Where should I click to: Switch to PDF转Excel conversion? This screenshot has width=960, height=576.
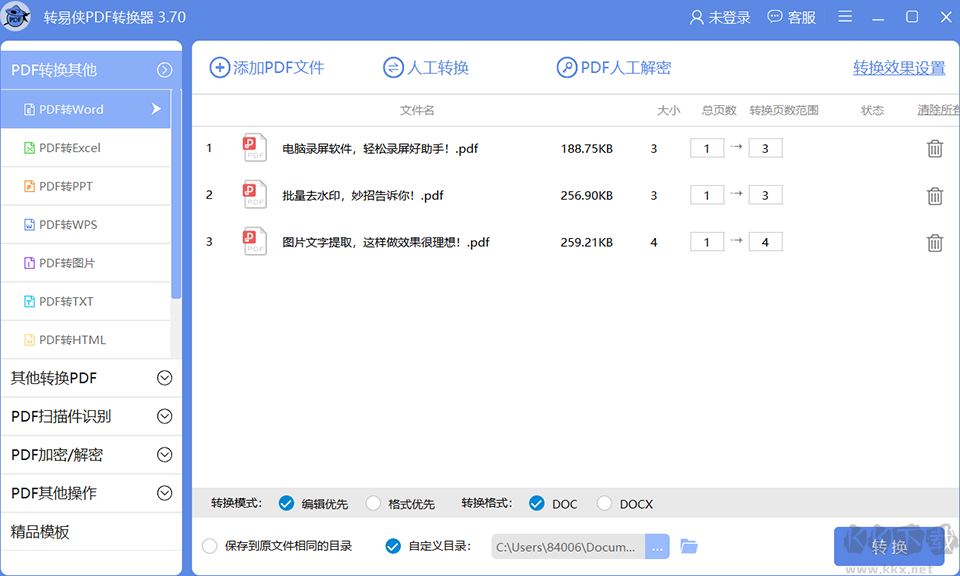tap(68, 147)
